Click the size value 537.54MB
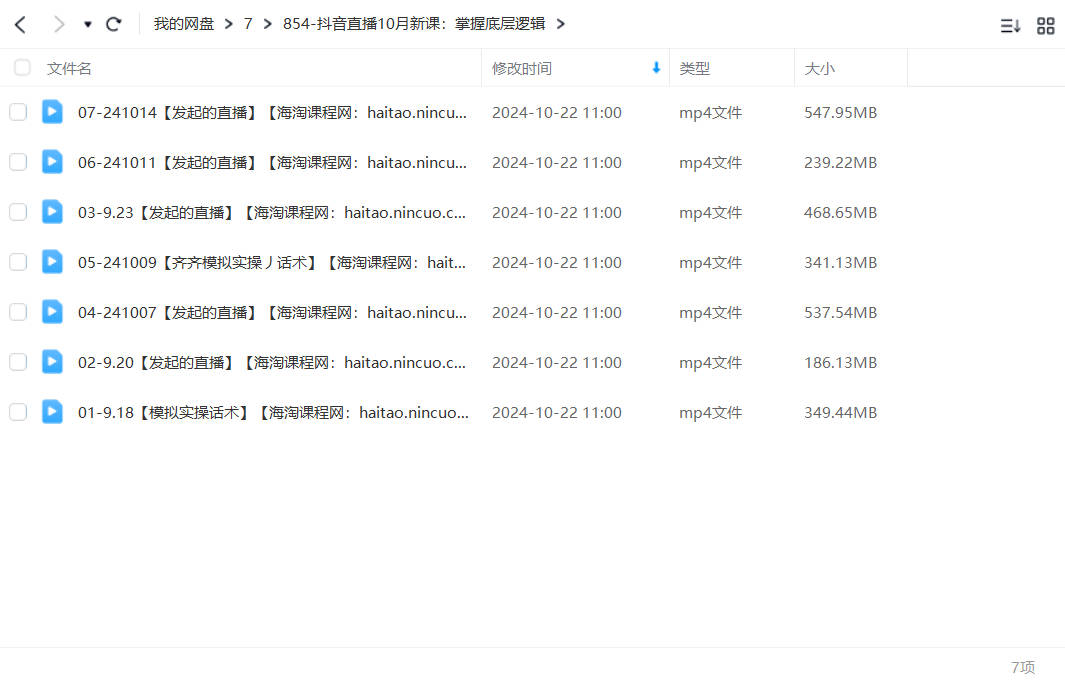Screen dimensions: 1065x680 840,312
